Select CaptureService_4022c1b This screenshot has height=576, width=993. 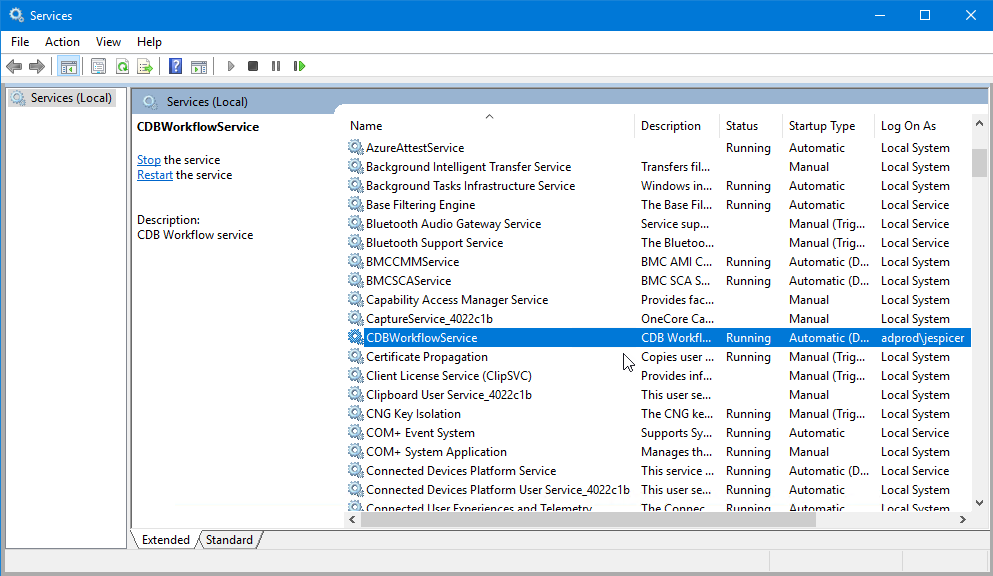[429, 318]
